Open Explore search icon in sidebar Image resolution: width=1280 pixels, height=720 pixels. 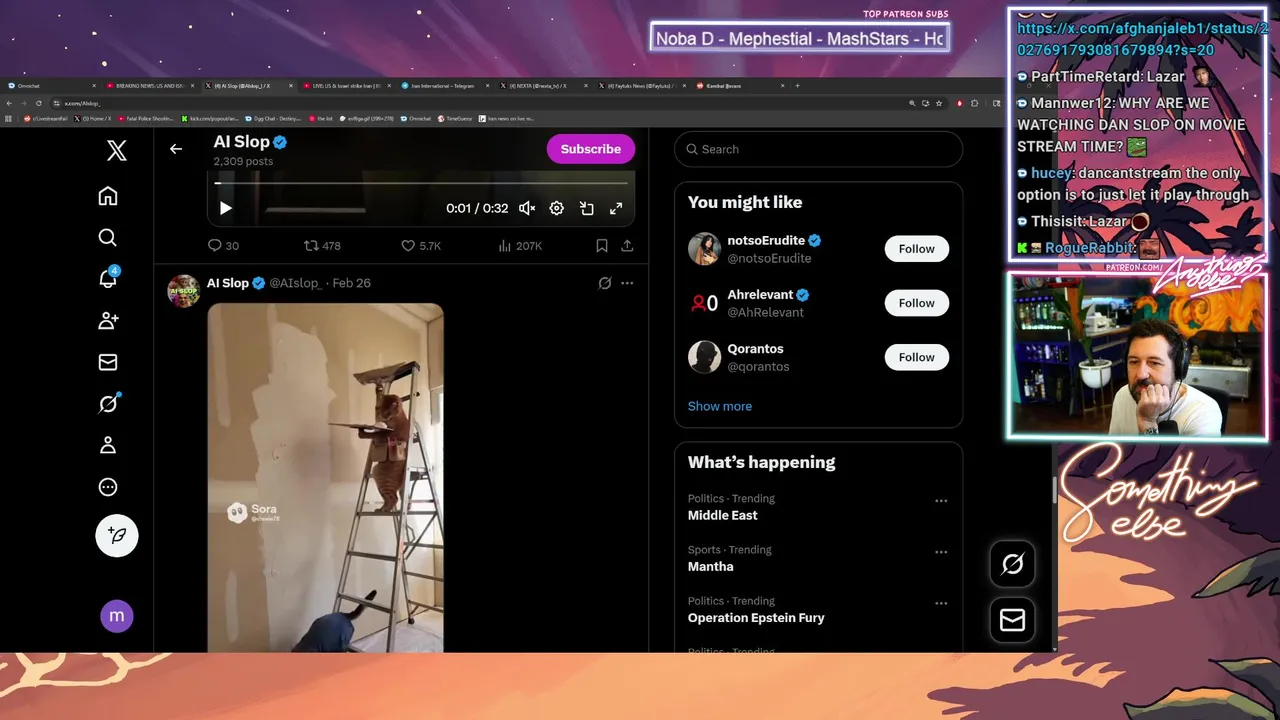click(x=108, y=237)
